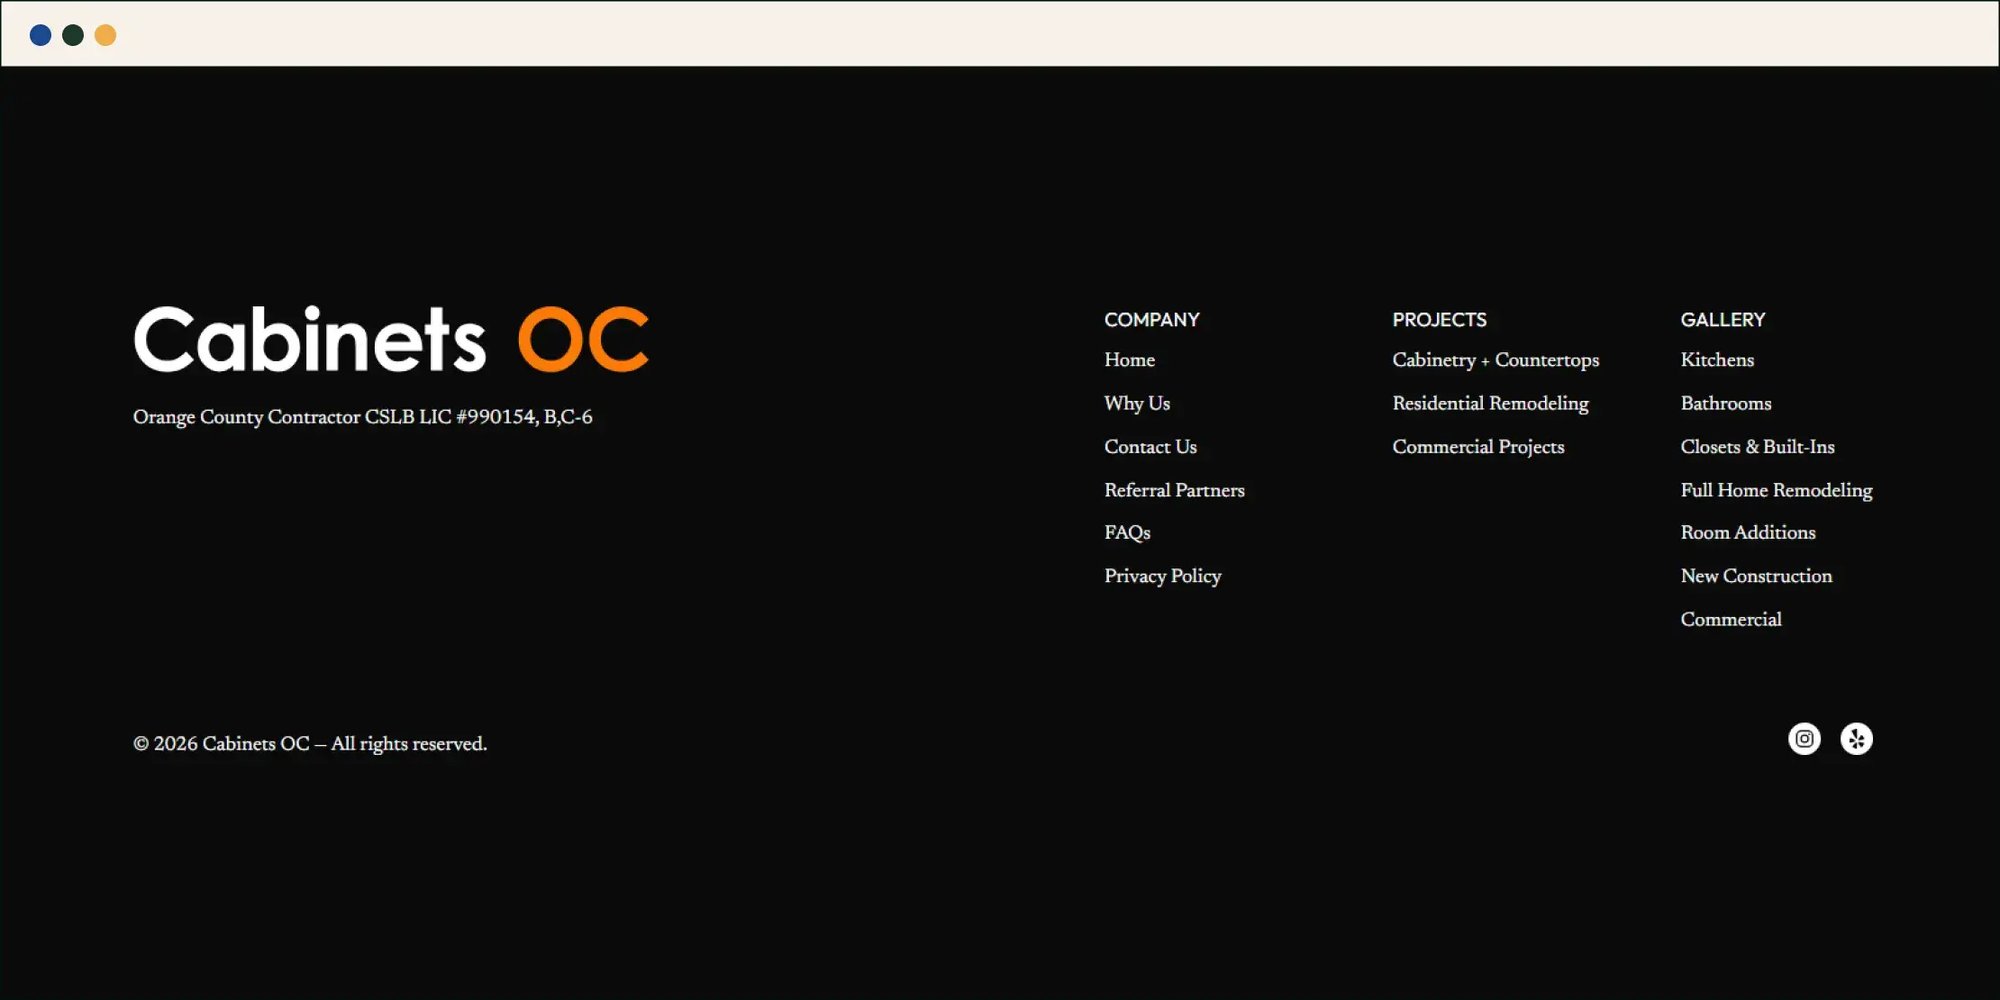The height and width of the screenshot is (1000, 2000).
Task: Open the Why Us page
Action: pyautogui.click(x=1137, y=403)
